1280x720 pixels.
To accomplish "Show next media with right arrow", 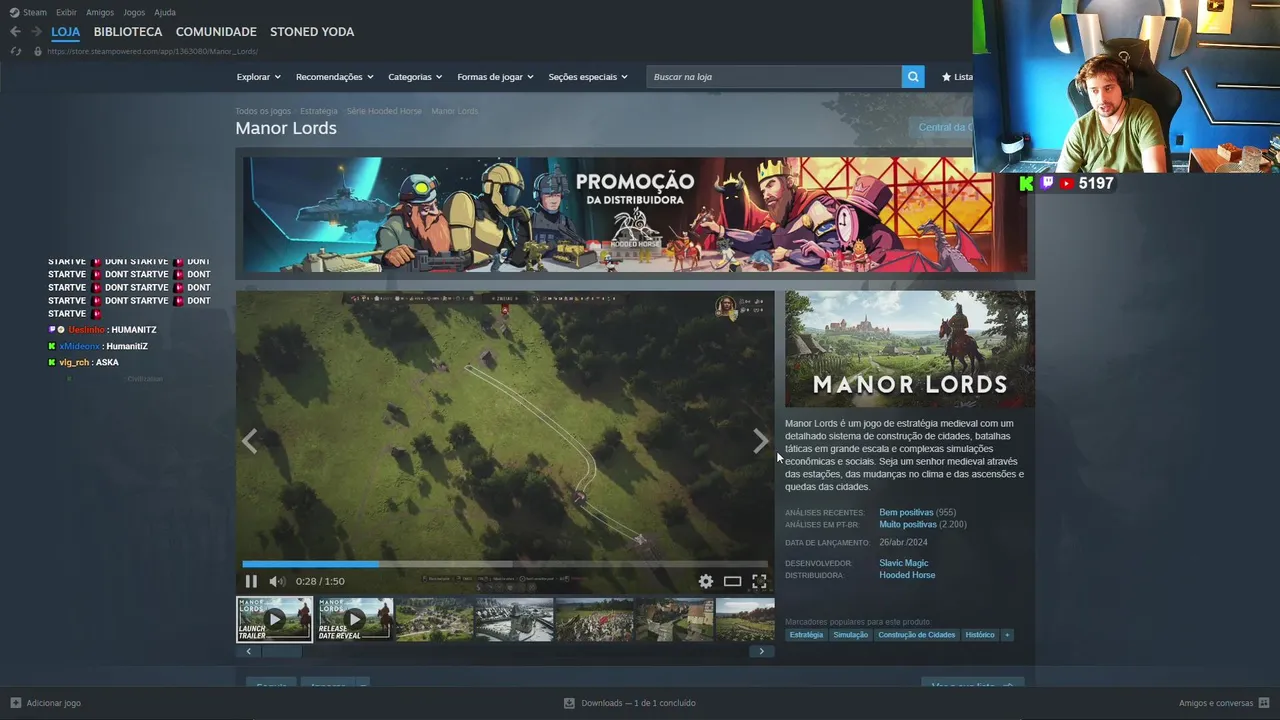I will click(x=761, y=441).
